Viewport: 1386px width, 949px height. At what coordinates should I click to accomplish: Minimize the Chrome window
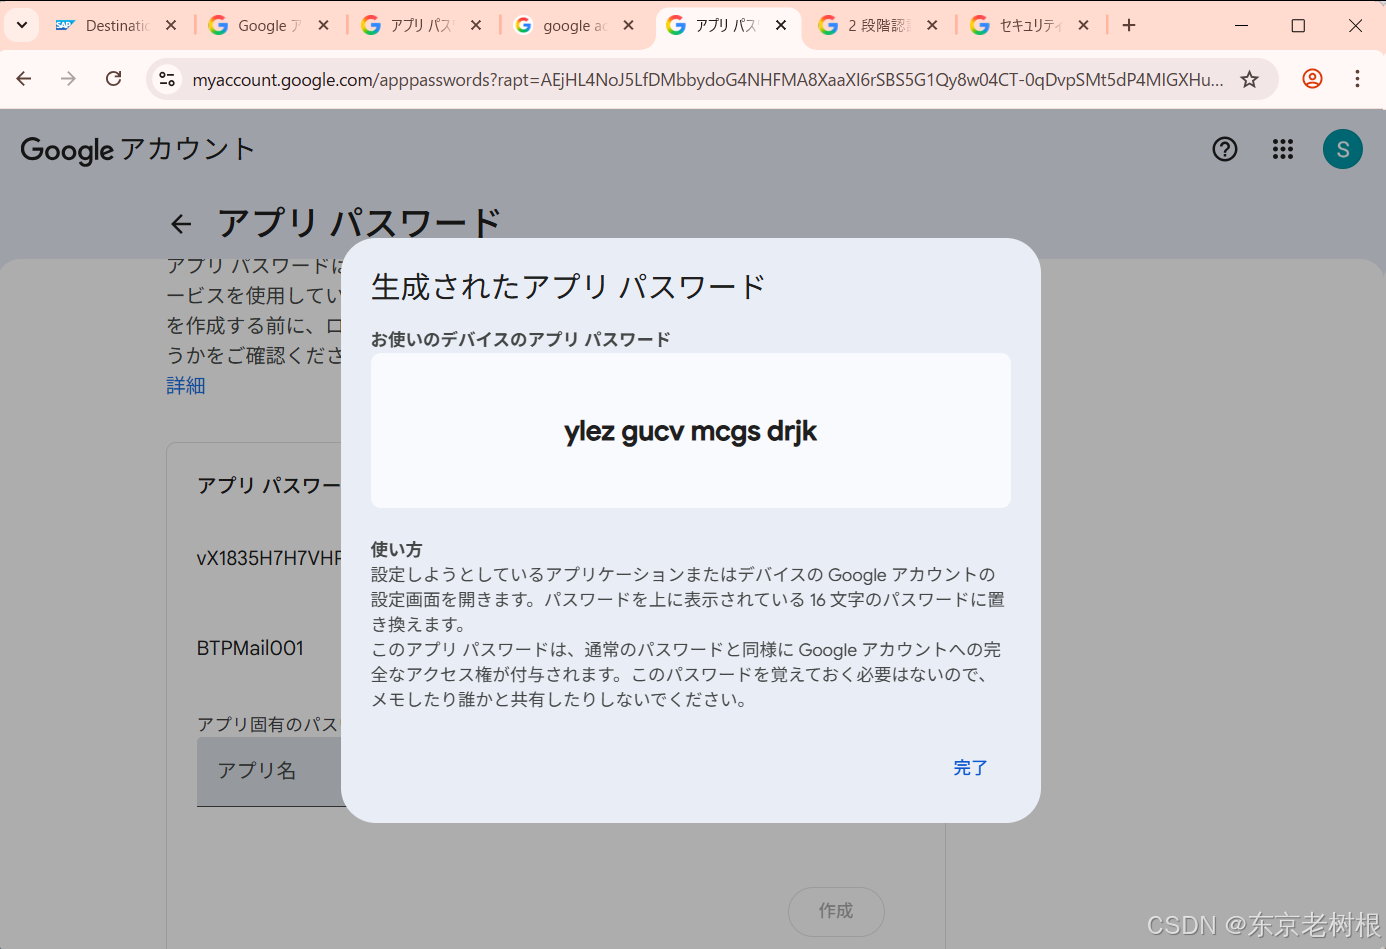1241,25
